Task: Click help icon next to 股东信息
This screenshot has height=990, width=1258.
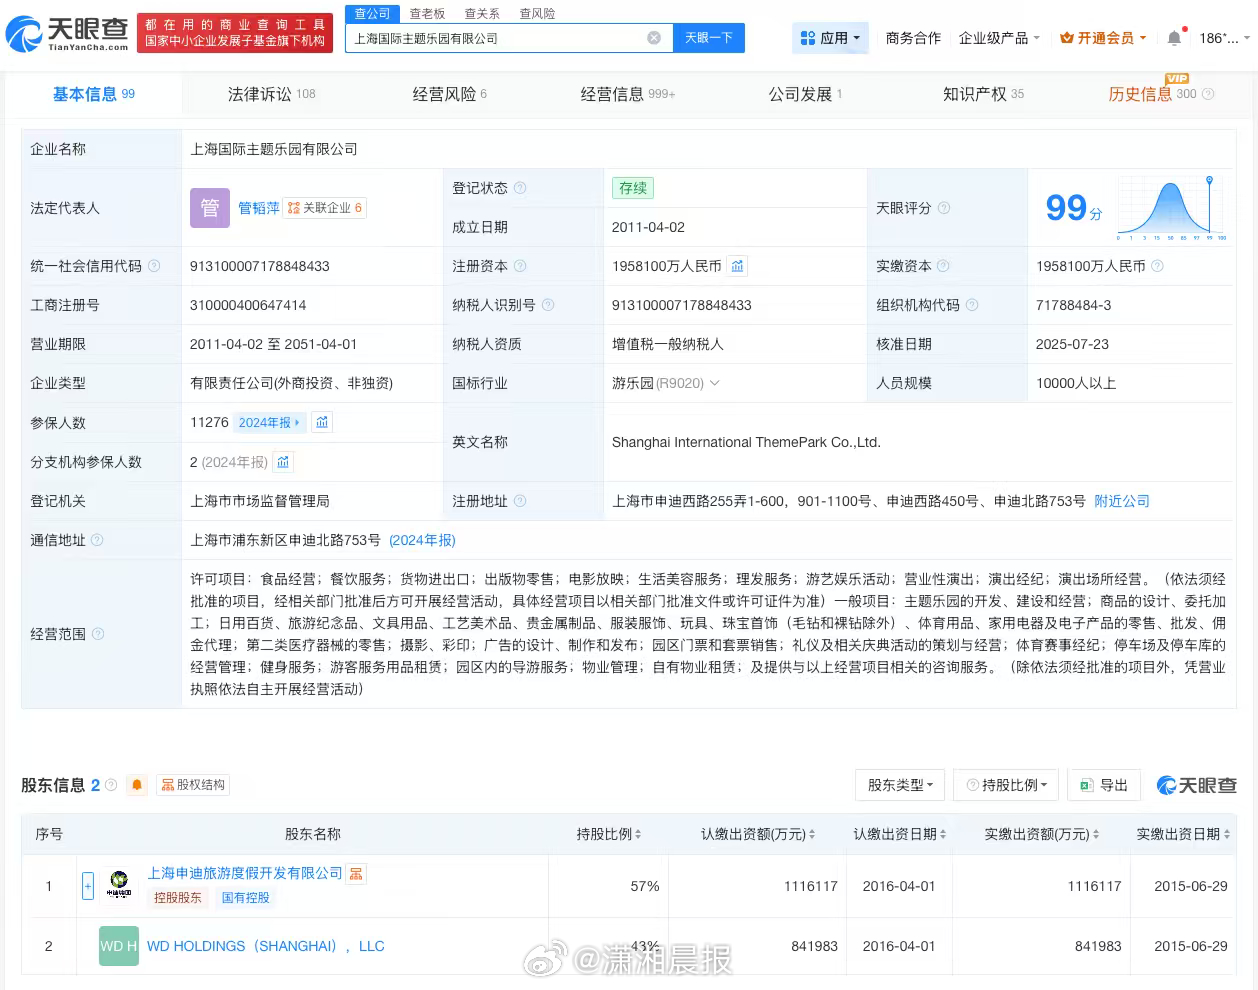Action: pyautogui.click(x=111, y=785)
